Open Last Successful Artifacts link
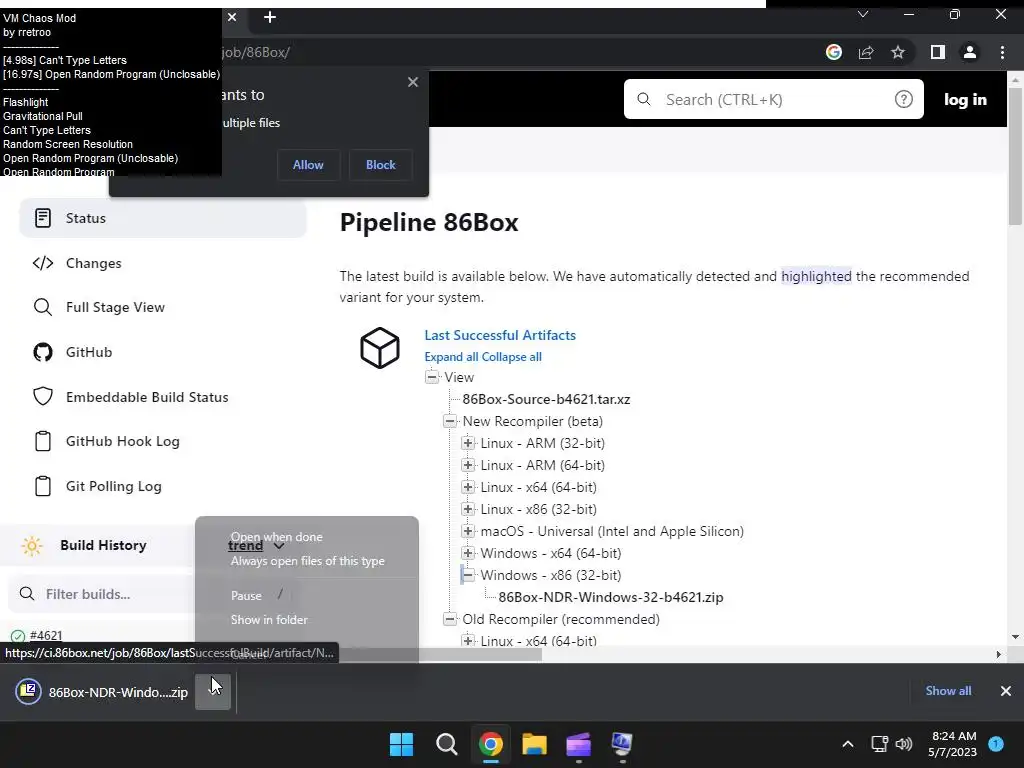 500,335
